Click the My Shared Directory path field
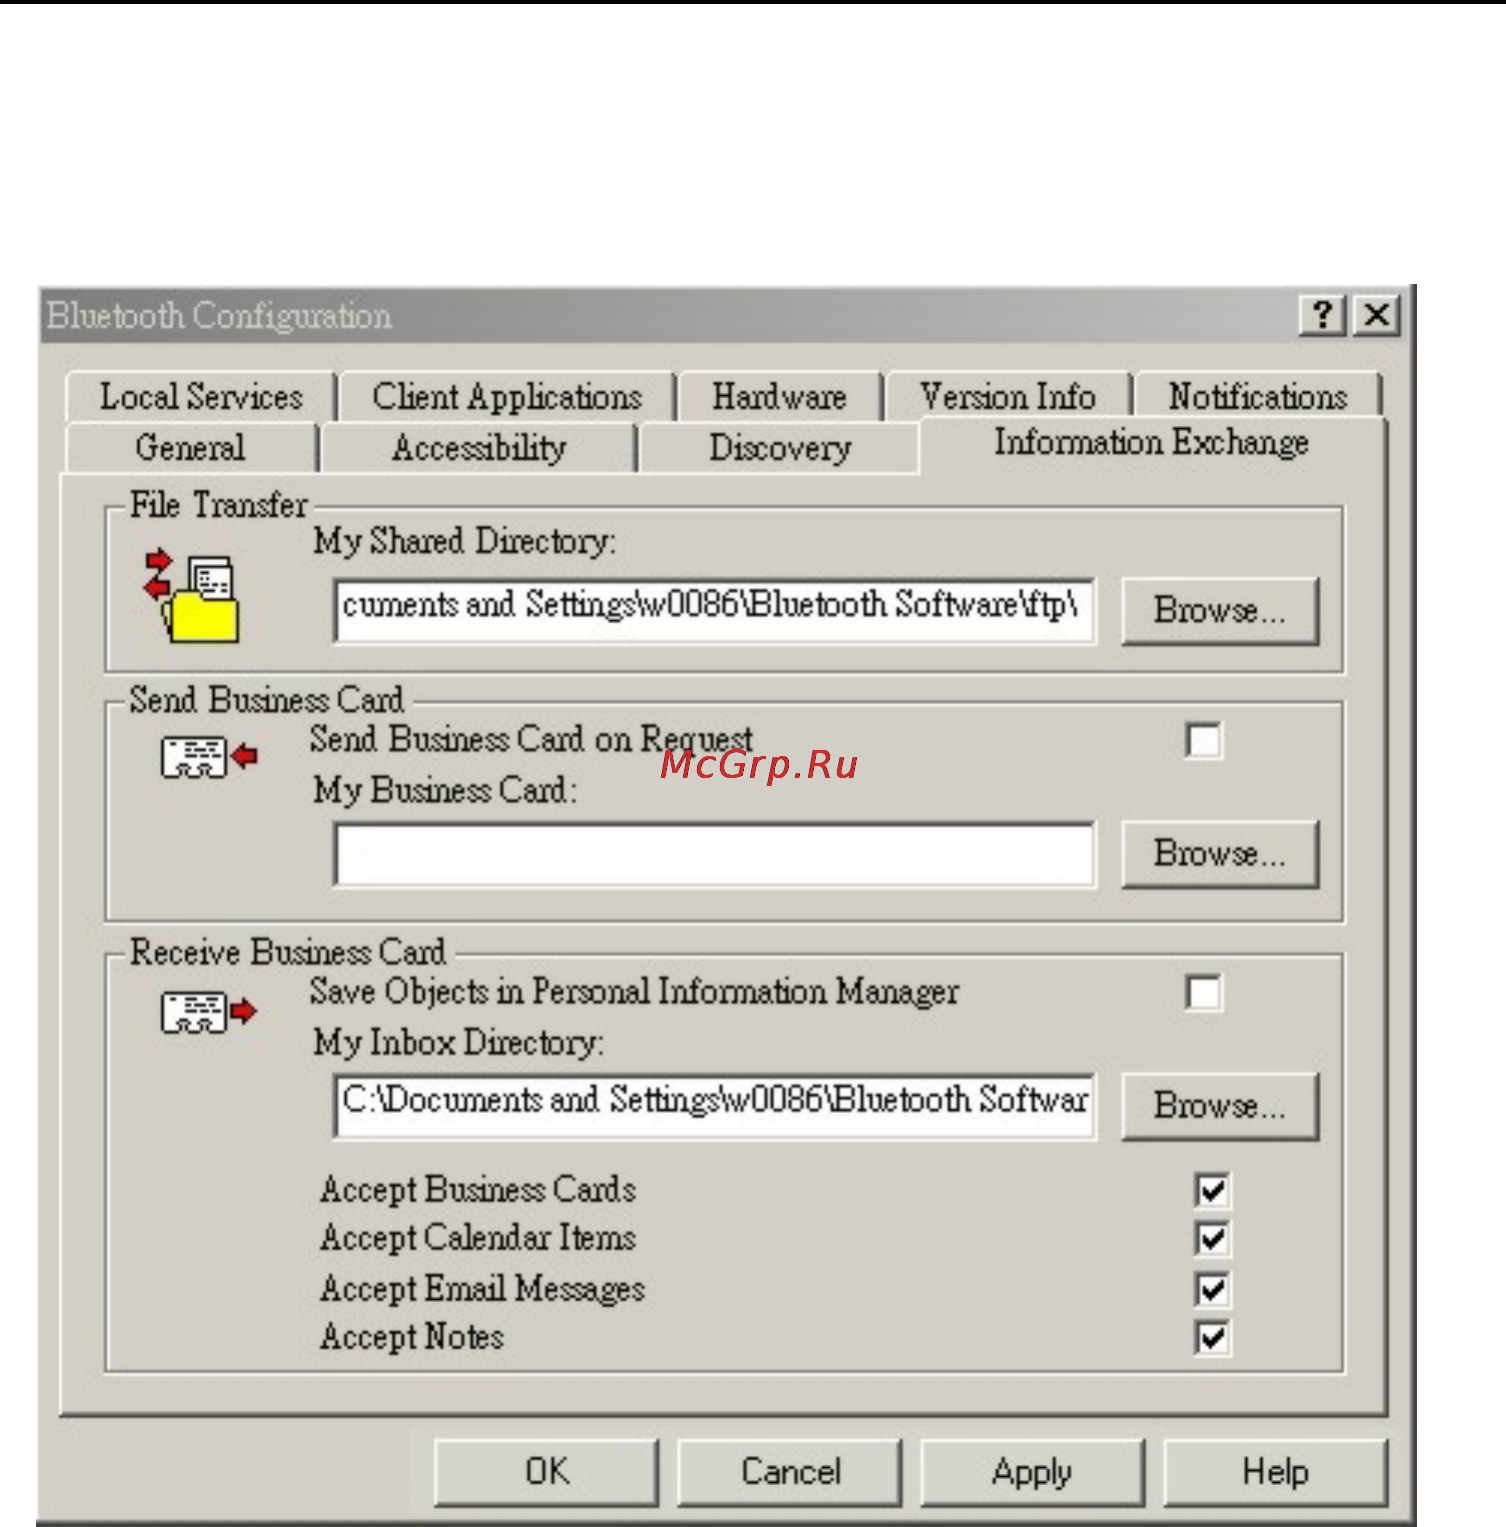The image size is (1506, 1527). point(714,609)
